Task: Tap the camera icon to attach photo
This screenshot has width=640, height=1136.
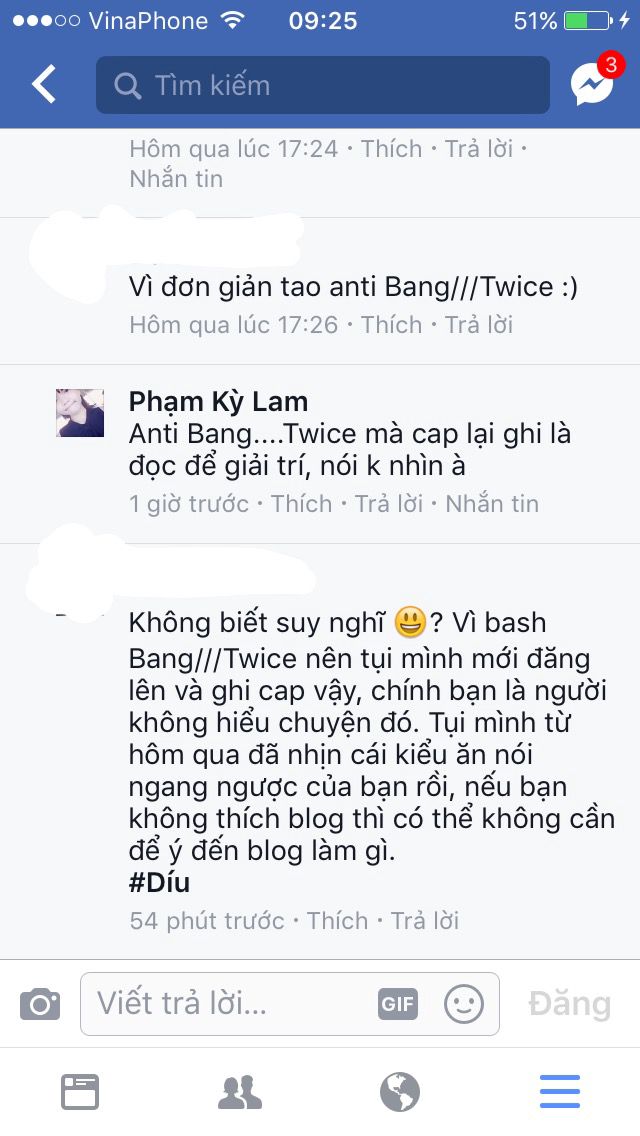Action: (40, 1003)
